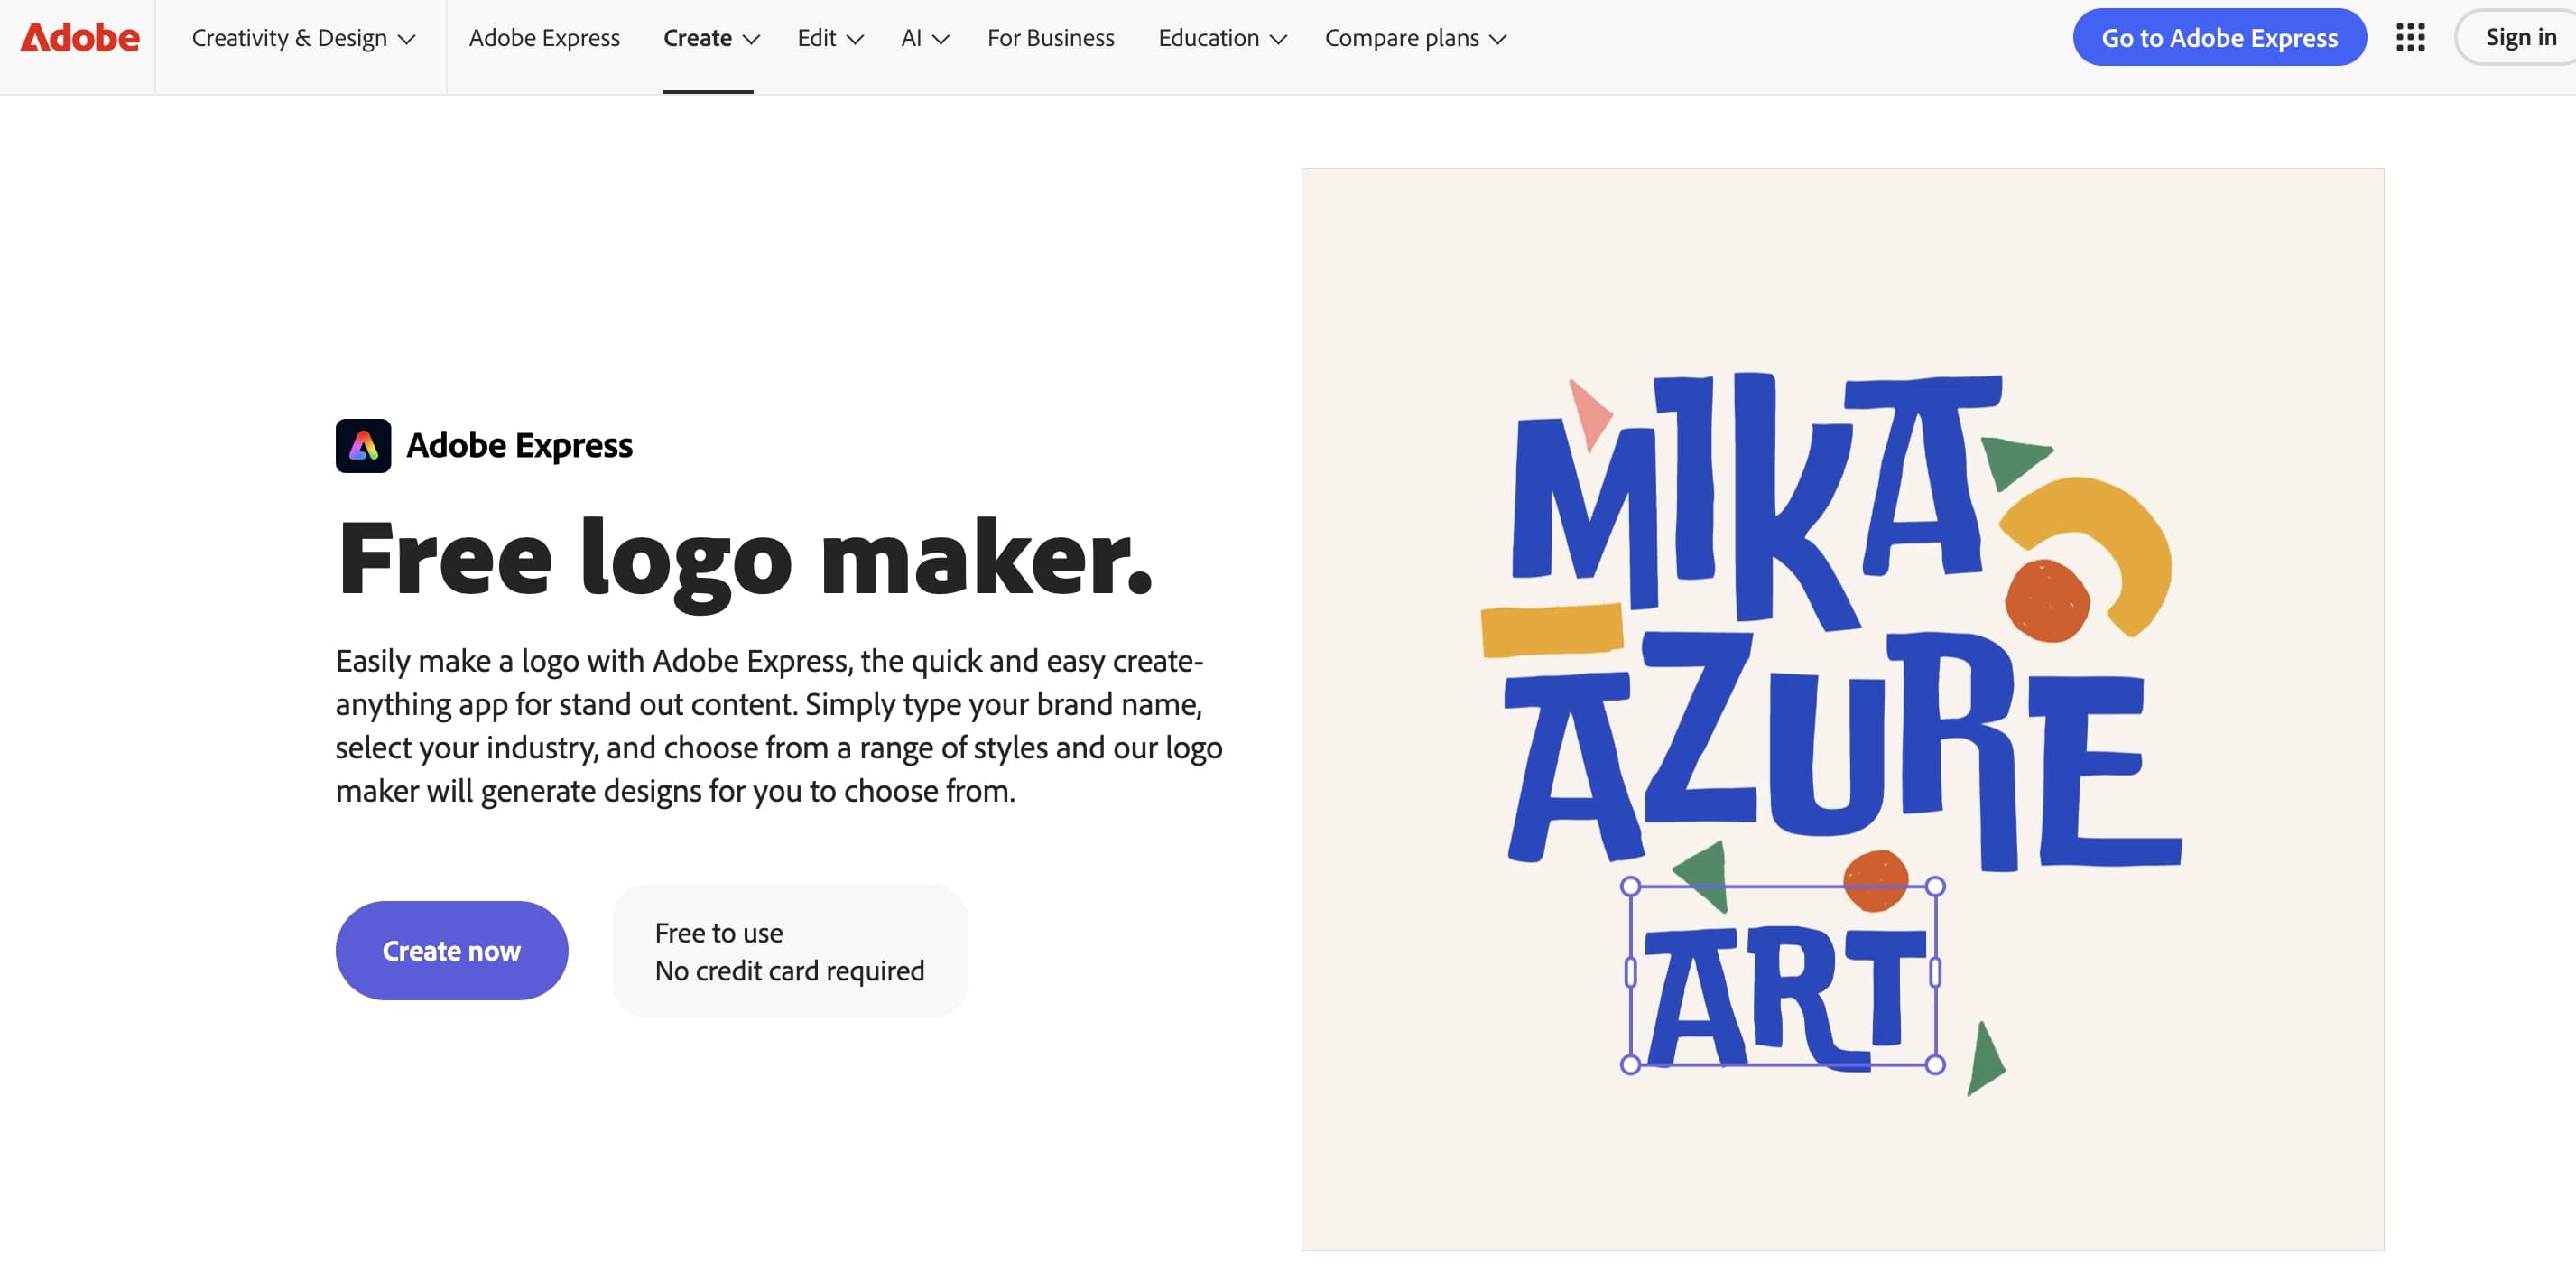2576x1282 pixels.
Task: Click the top-left handle of ART selection
Action: (x=1630, y=886)
